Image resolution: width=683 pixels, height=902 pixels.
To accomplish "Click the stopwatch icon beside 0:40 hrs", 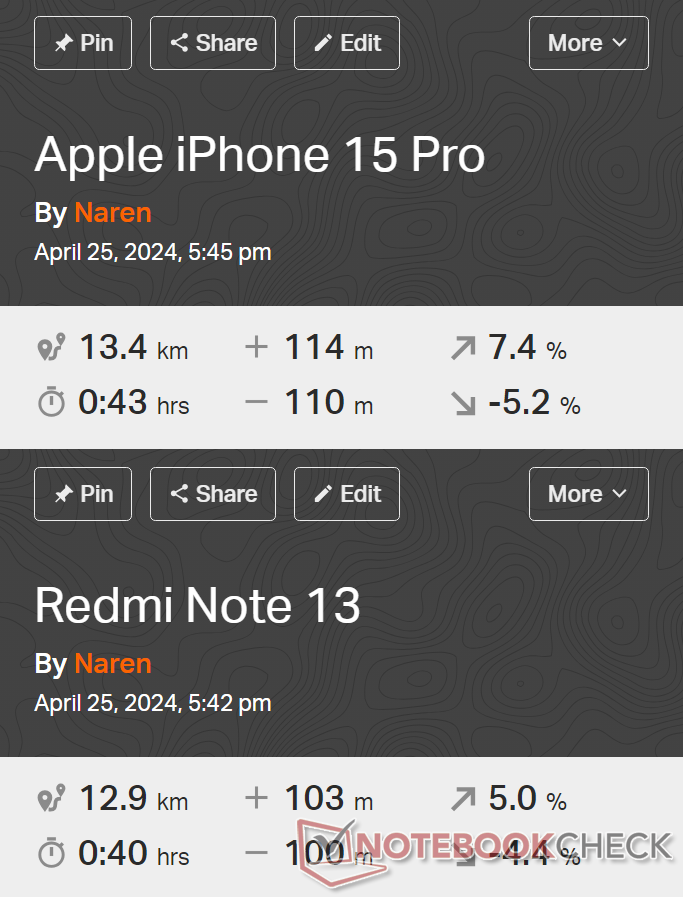I will pos(51,853).
